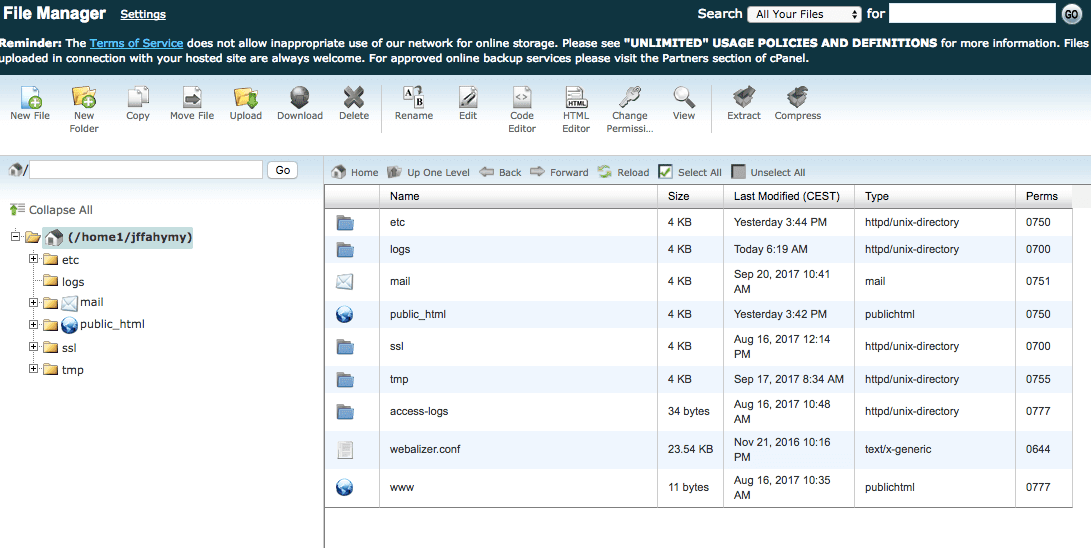Expand the tmp folder in tree
Viewport: 1091px width, 548px height.
(33, 369)
